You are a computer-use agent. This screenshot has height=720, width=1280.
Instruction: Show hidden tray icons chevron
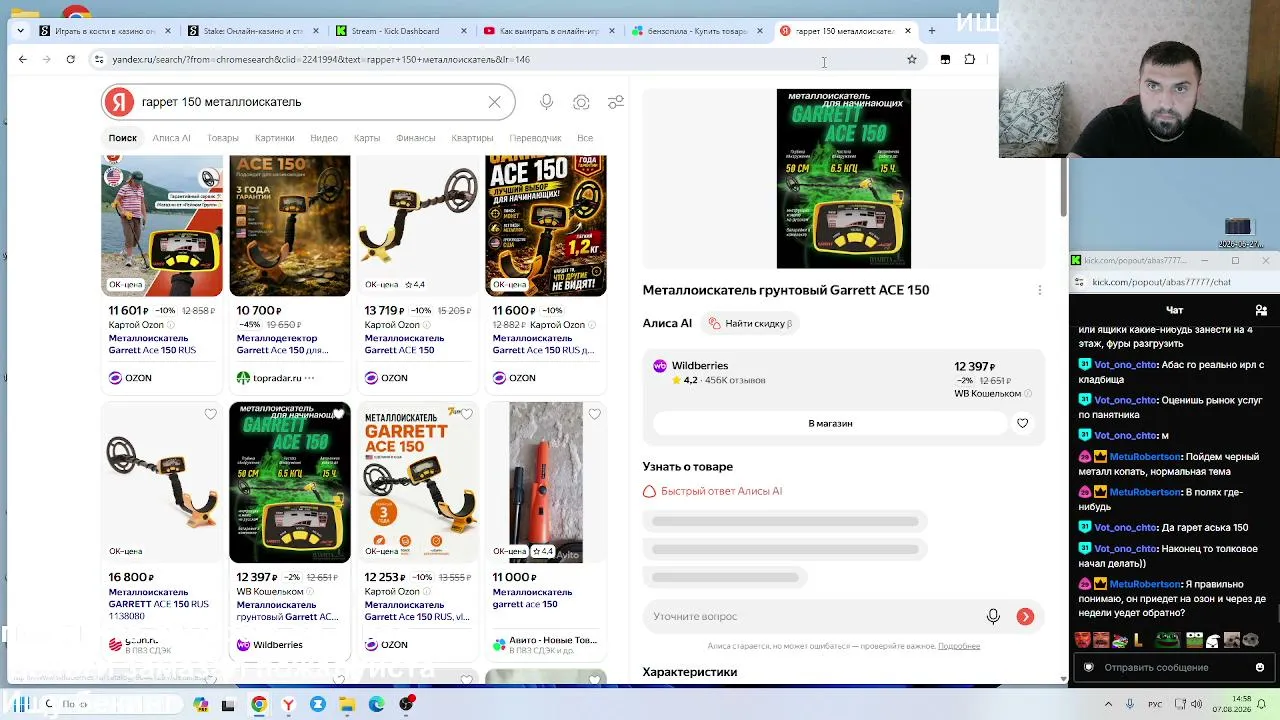click(1107, 704)
